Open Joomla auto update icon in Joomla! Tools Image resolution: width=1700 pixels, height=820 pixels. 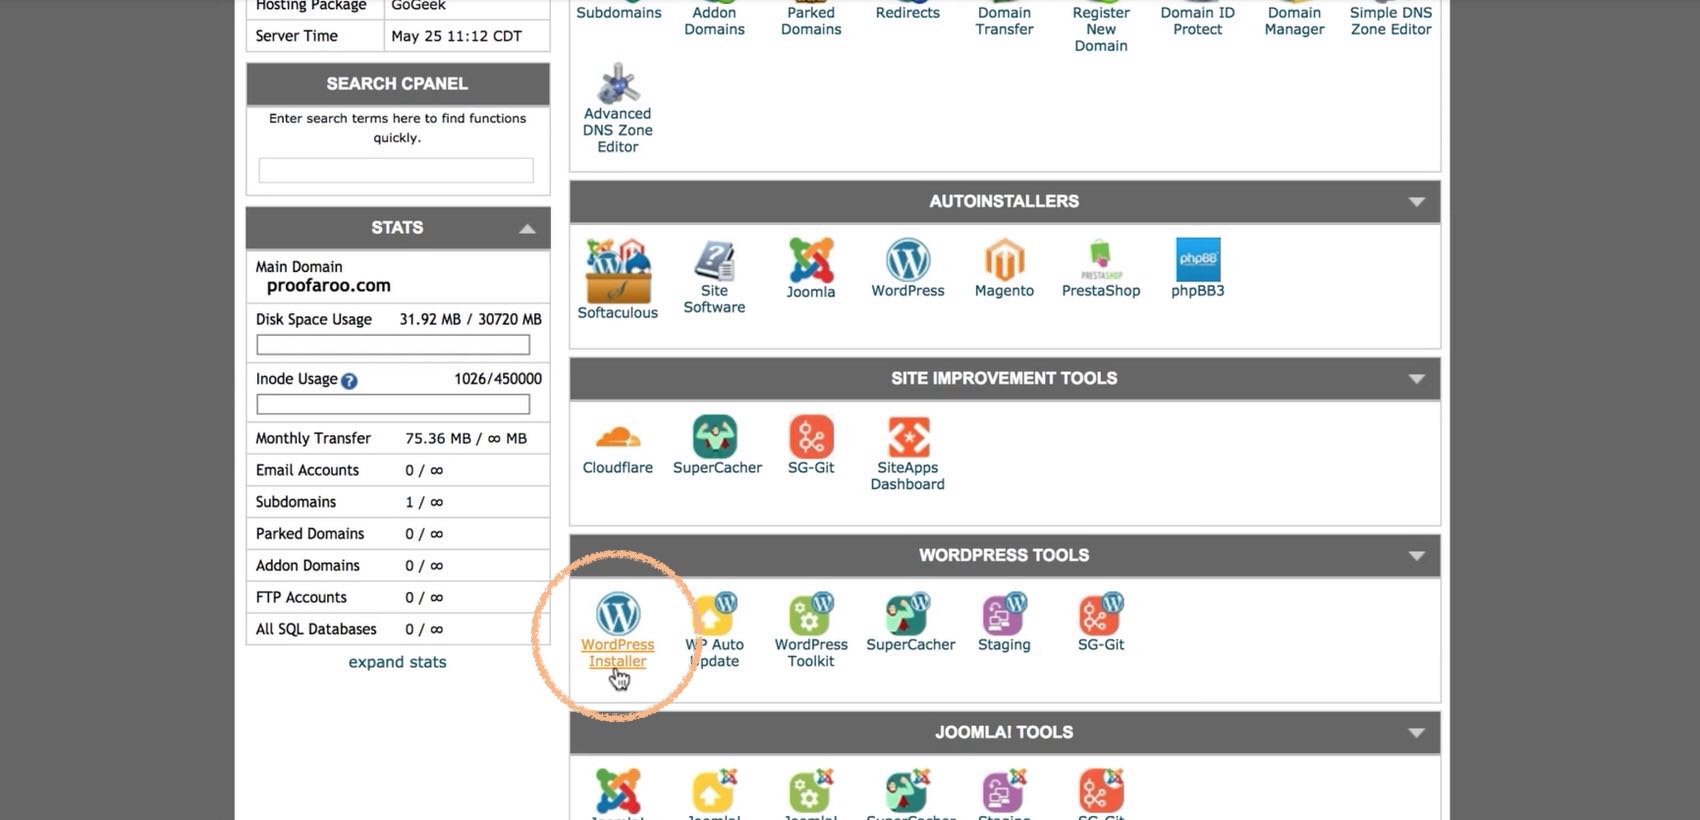pos(714,791)
